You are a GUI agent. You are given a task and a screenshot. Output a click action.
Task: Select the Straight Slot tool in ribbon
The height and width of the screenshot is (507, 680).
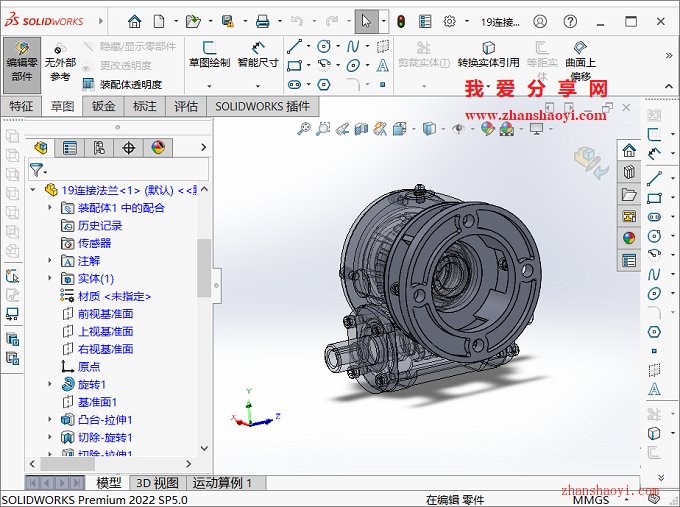(x=294, y=85)
